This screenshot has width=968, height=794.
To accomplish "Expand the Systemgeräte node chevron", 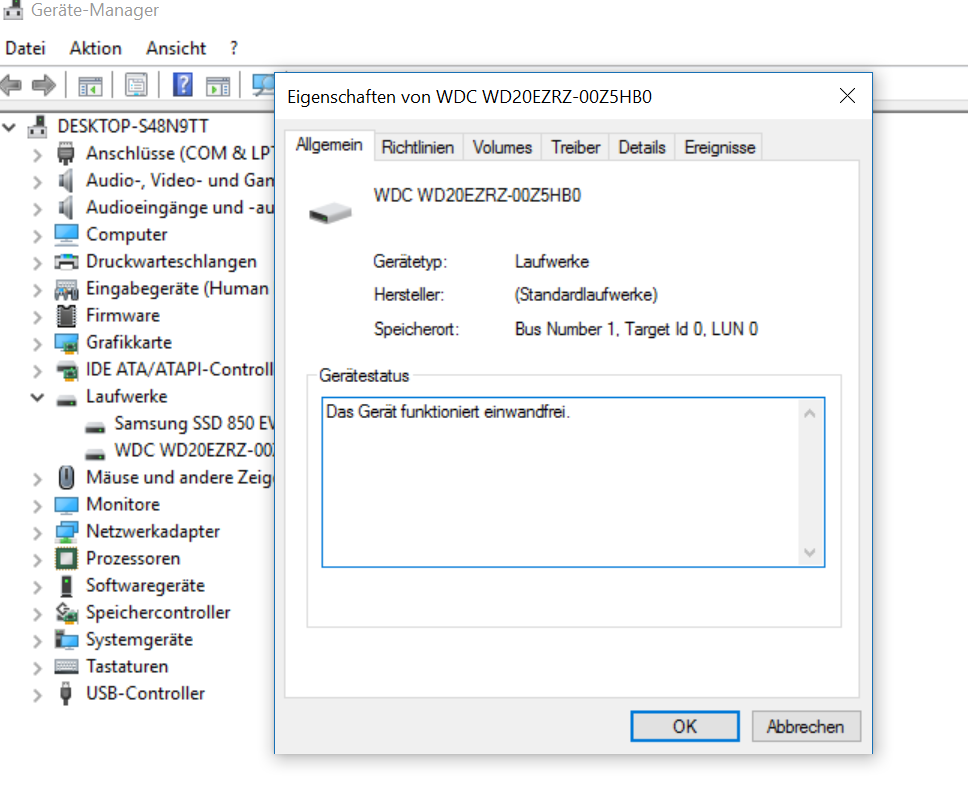I will [x=38, y=641].
